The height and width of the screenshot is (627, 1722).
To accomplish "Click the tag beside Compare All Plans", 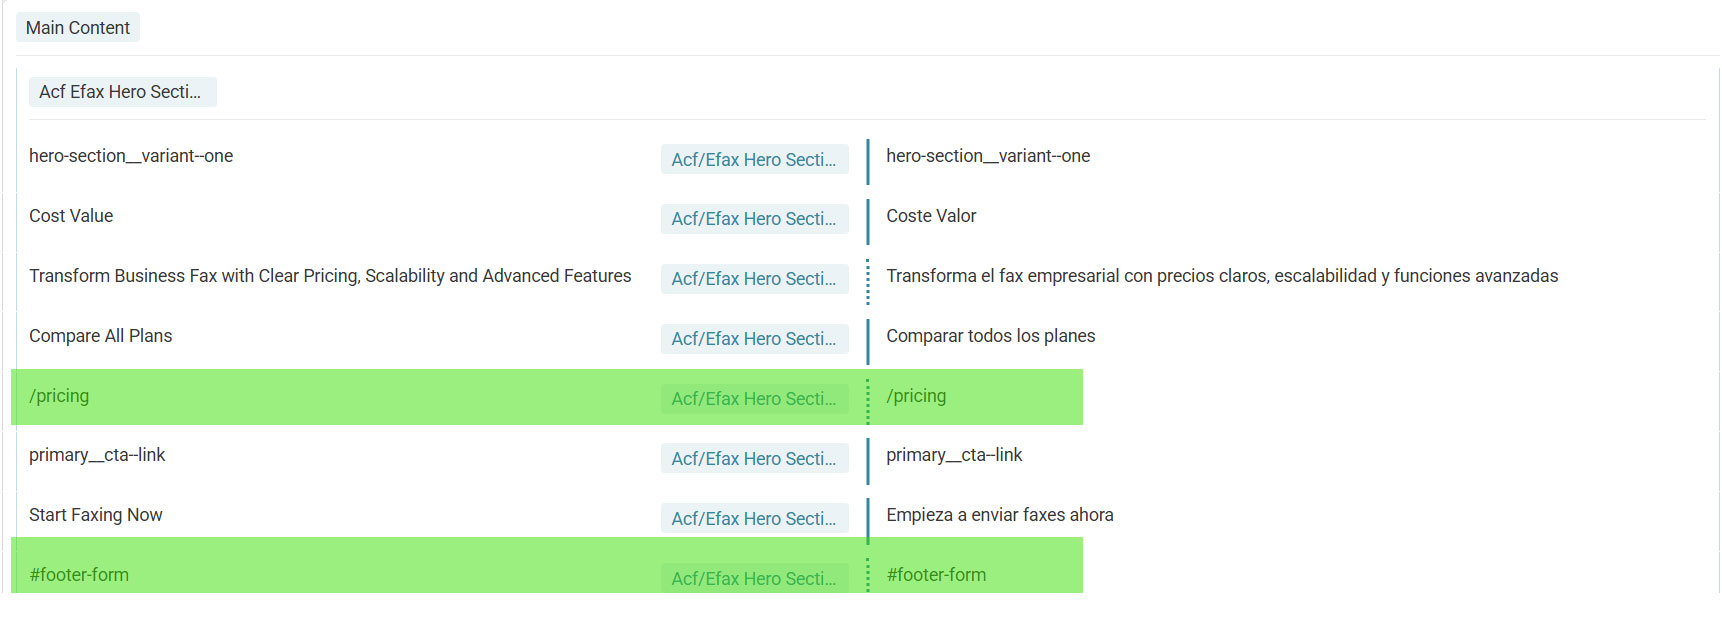I will pos(754,339).
